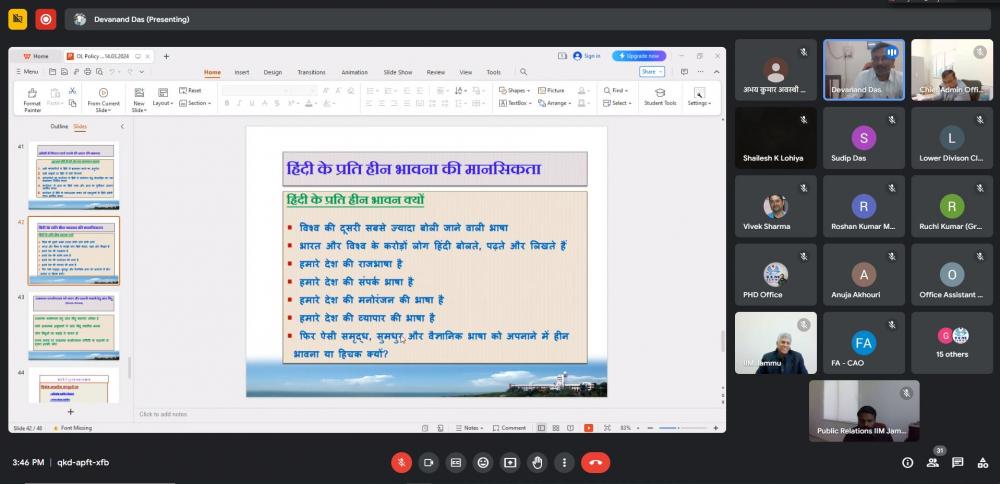This screenshot has height=484, width=1000.
Task: Click Sign in link
Action: point(587,56)
